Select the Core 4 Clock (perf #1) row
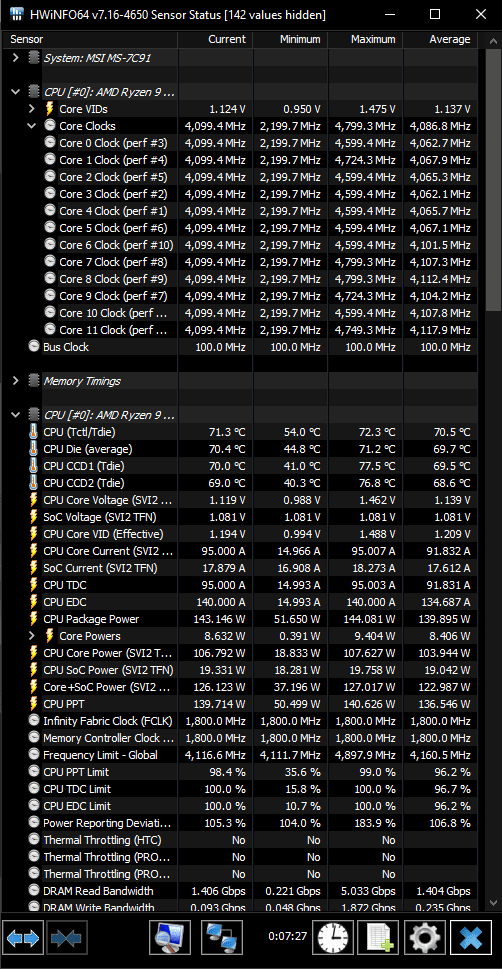Image resolution: width=502 pixels, height=969 pixels. pyautogui.click(x=241, y=211)
